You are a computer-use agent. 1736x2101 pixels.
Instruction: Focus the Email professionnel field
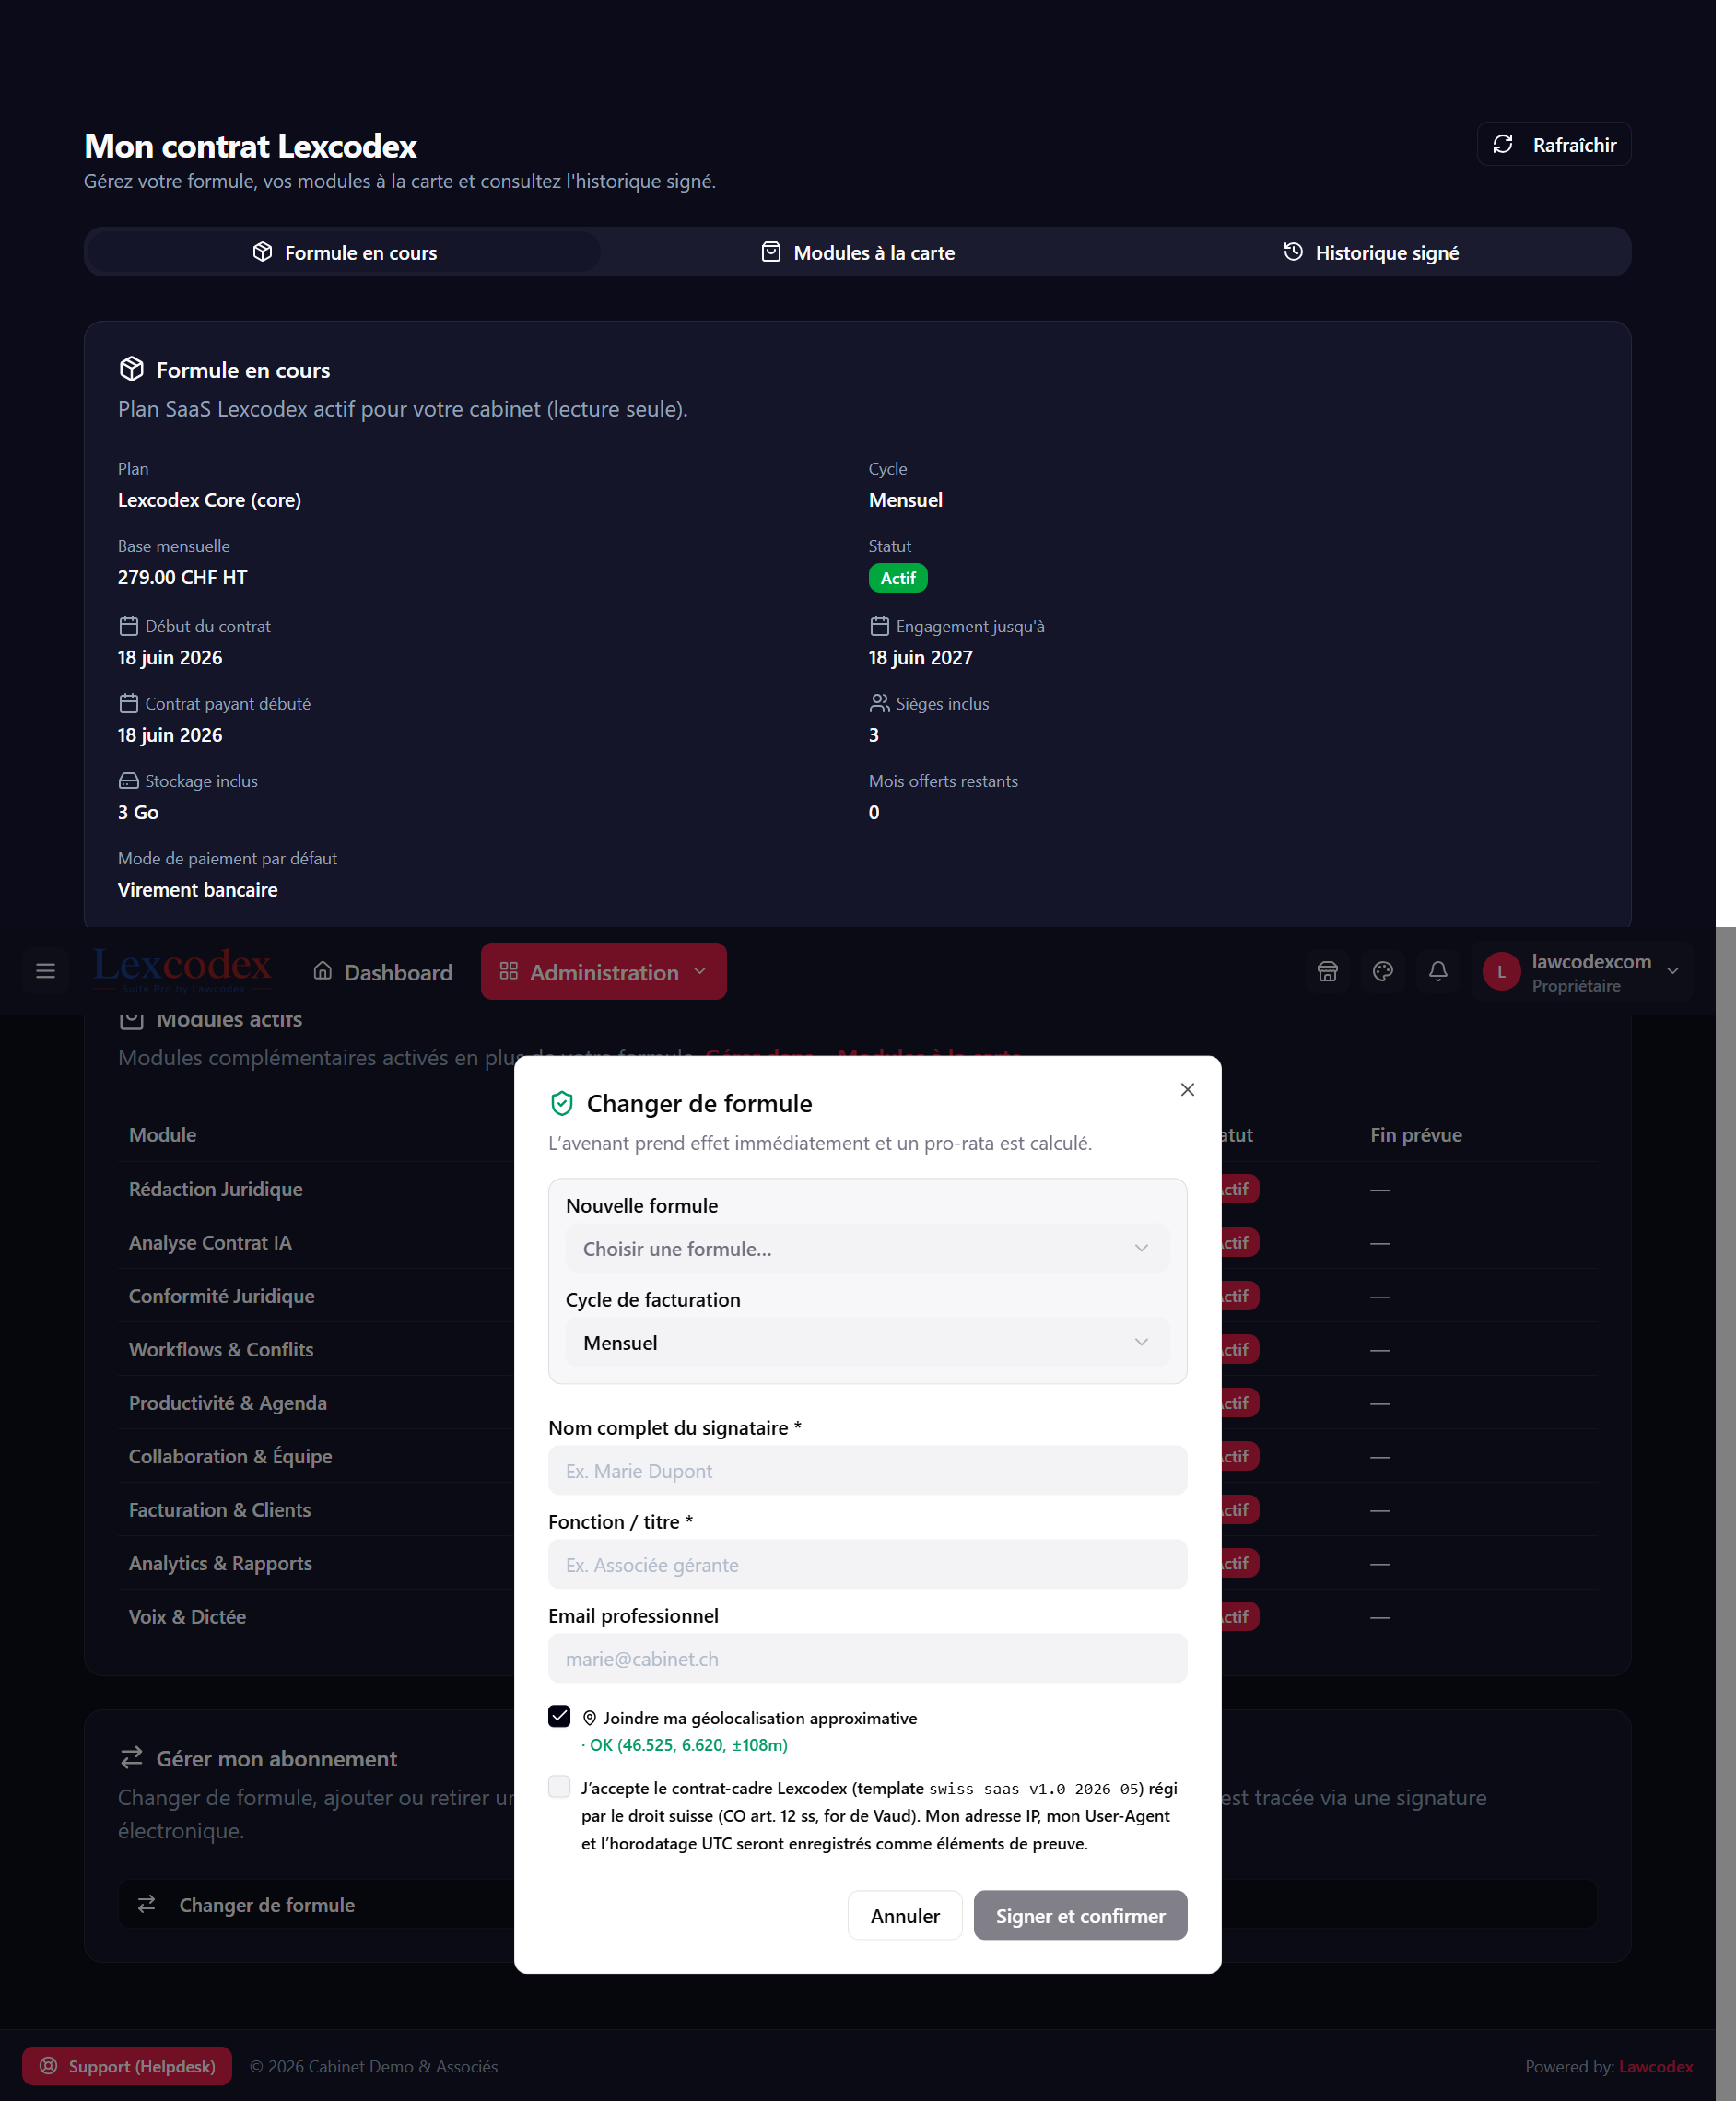point(867,1658)
